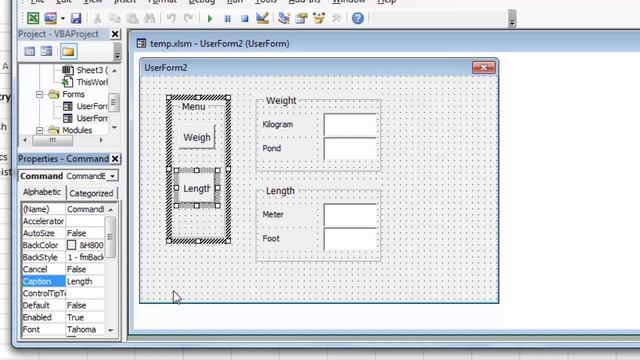Click project tree scroll right arrow
Viewport: 640px width, 360px height.
[x=101, y=140]
